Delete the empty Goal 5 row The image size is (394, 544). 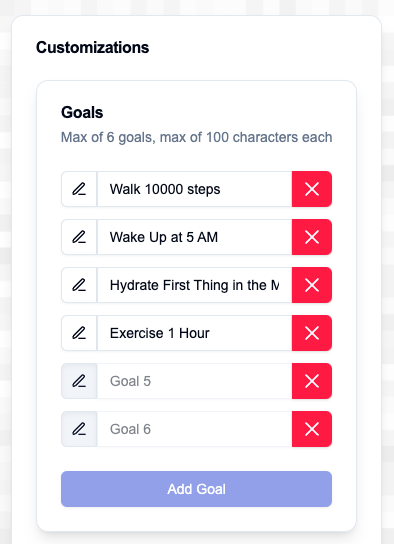coord(312,381)
